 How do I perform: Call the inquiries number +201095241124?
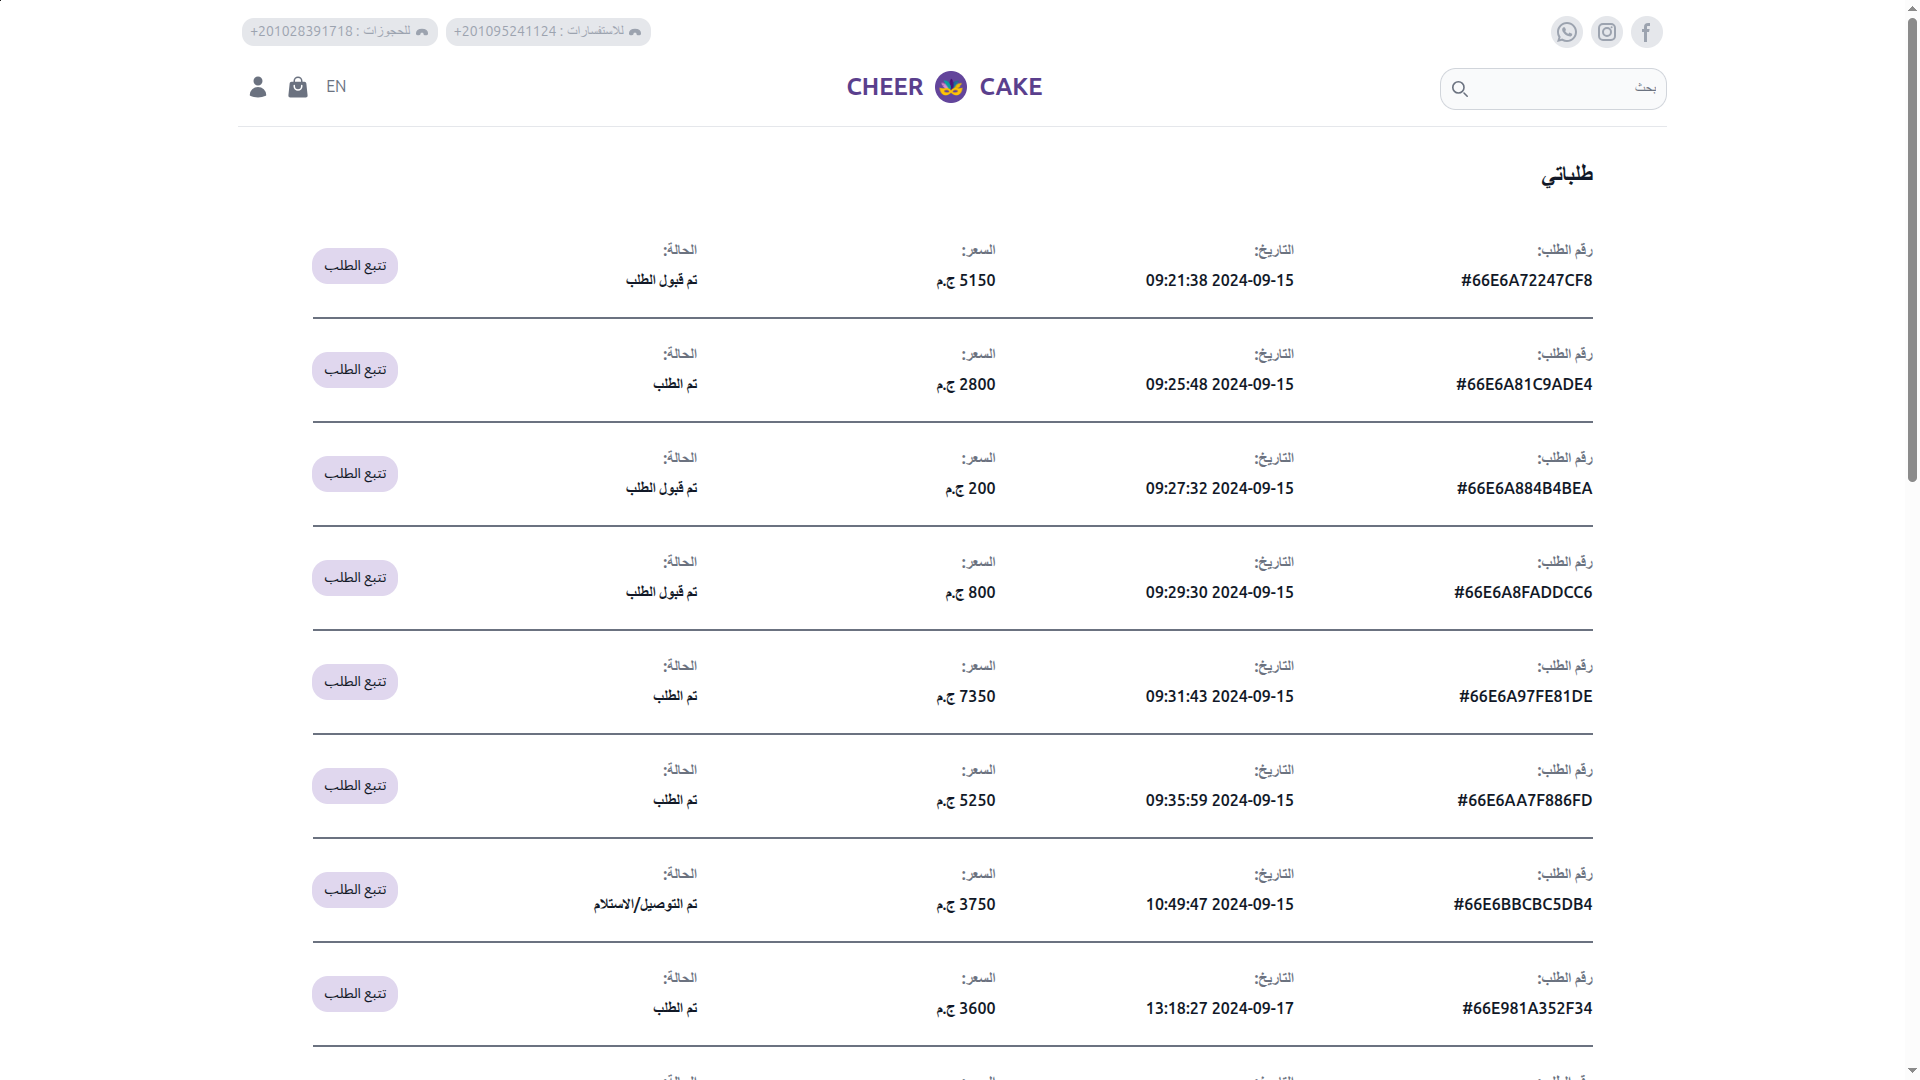pyautogui.click(x=548, y=32)
